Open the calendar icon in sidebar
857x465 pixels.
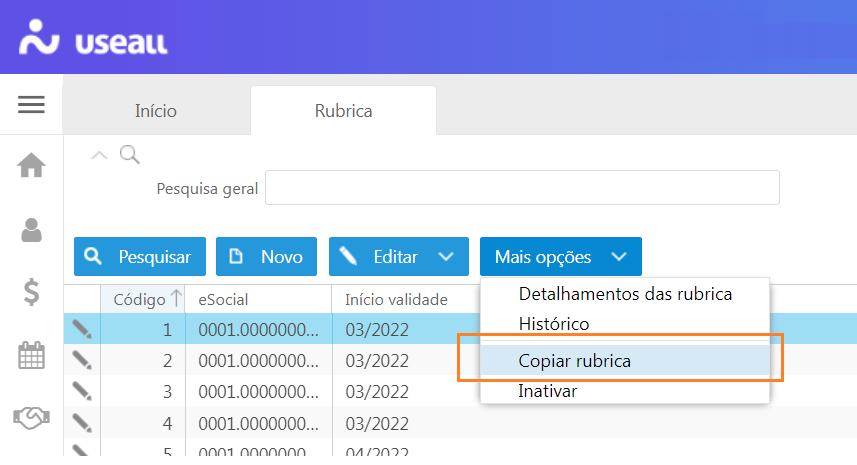[x=31, y=355]
